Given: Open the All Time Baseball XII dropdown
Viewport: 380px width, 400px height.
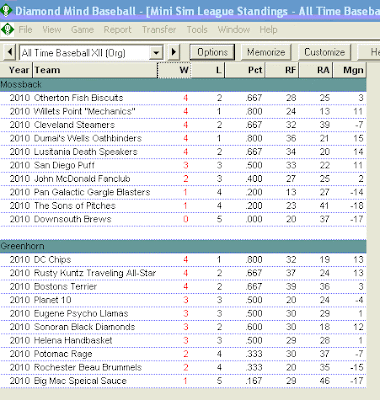Looking at the screenshot, I should tap(156, 53).
